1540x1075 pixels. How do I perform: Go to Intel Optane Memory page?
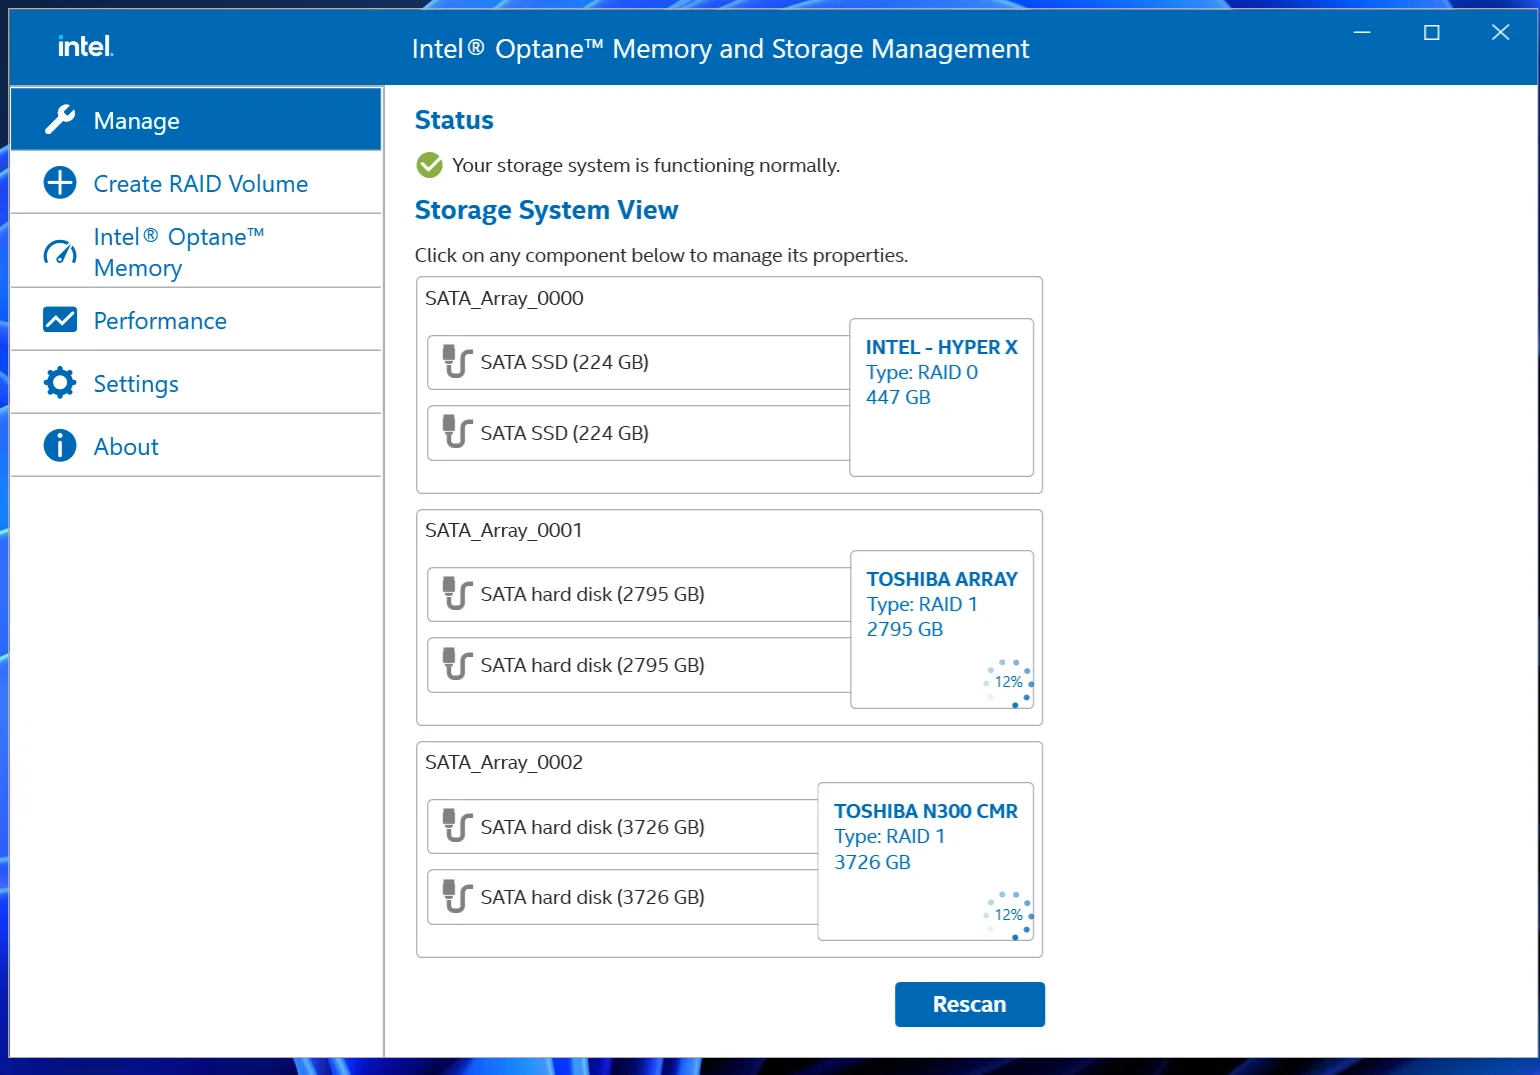pyautogui.click(x=196, y=251)
